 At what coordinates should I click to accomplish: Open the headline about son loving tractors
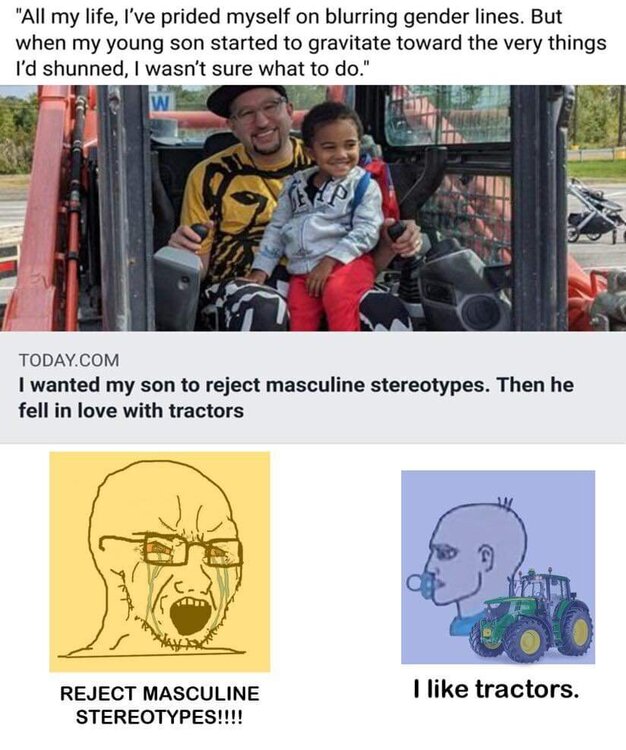(x=296, y=397)
